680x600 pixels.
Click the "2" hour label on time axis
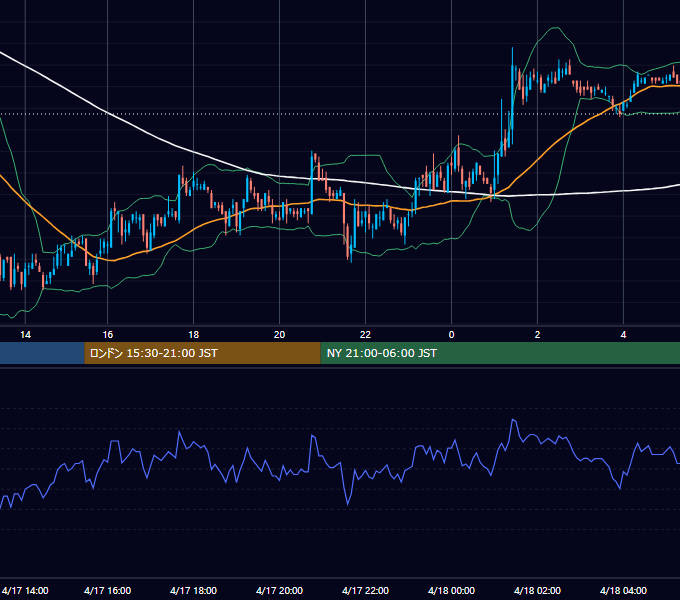click(537, 334)
